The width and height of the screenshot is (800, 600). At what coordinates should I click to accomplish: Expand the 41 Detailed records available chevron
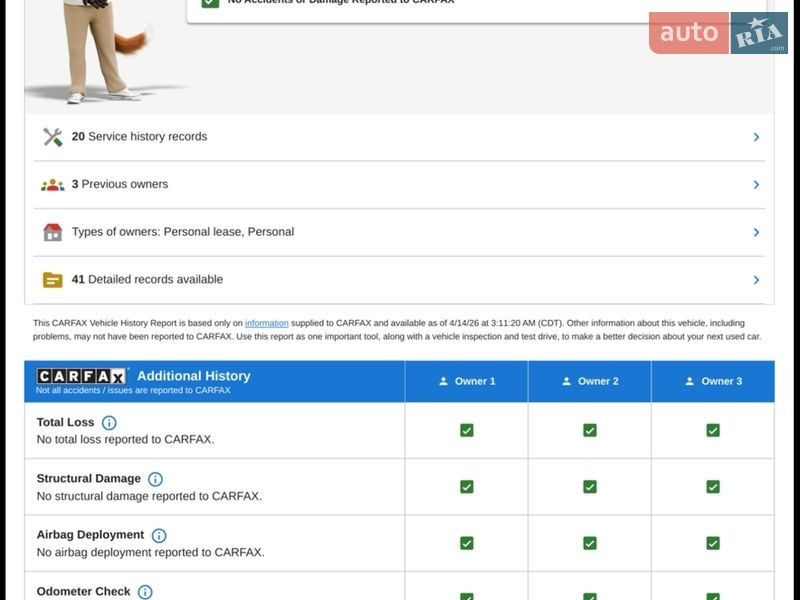click(x=756, y=280)
